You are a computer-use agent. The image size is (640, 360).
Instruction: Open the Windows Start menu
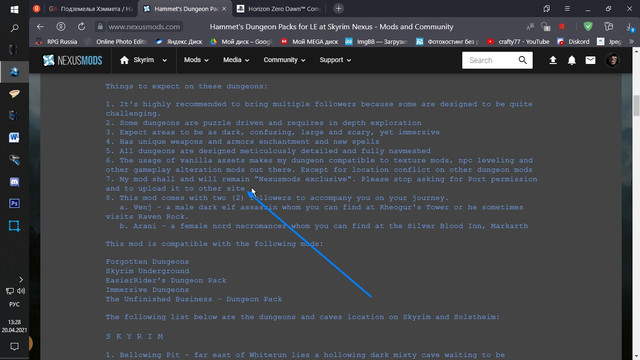14,9
